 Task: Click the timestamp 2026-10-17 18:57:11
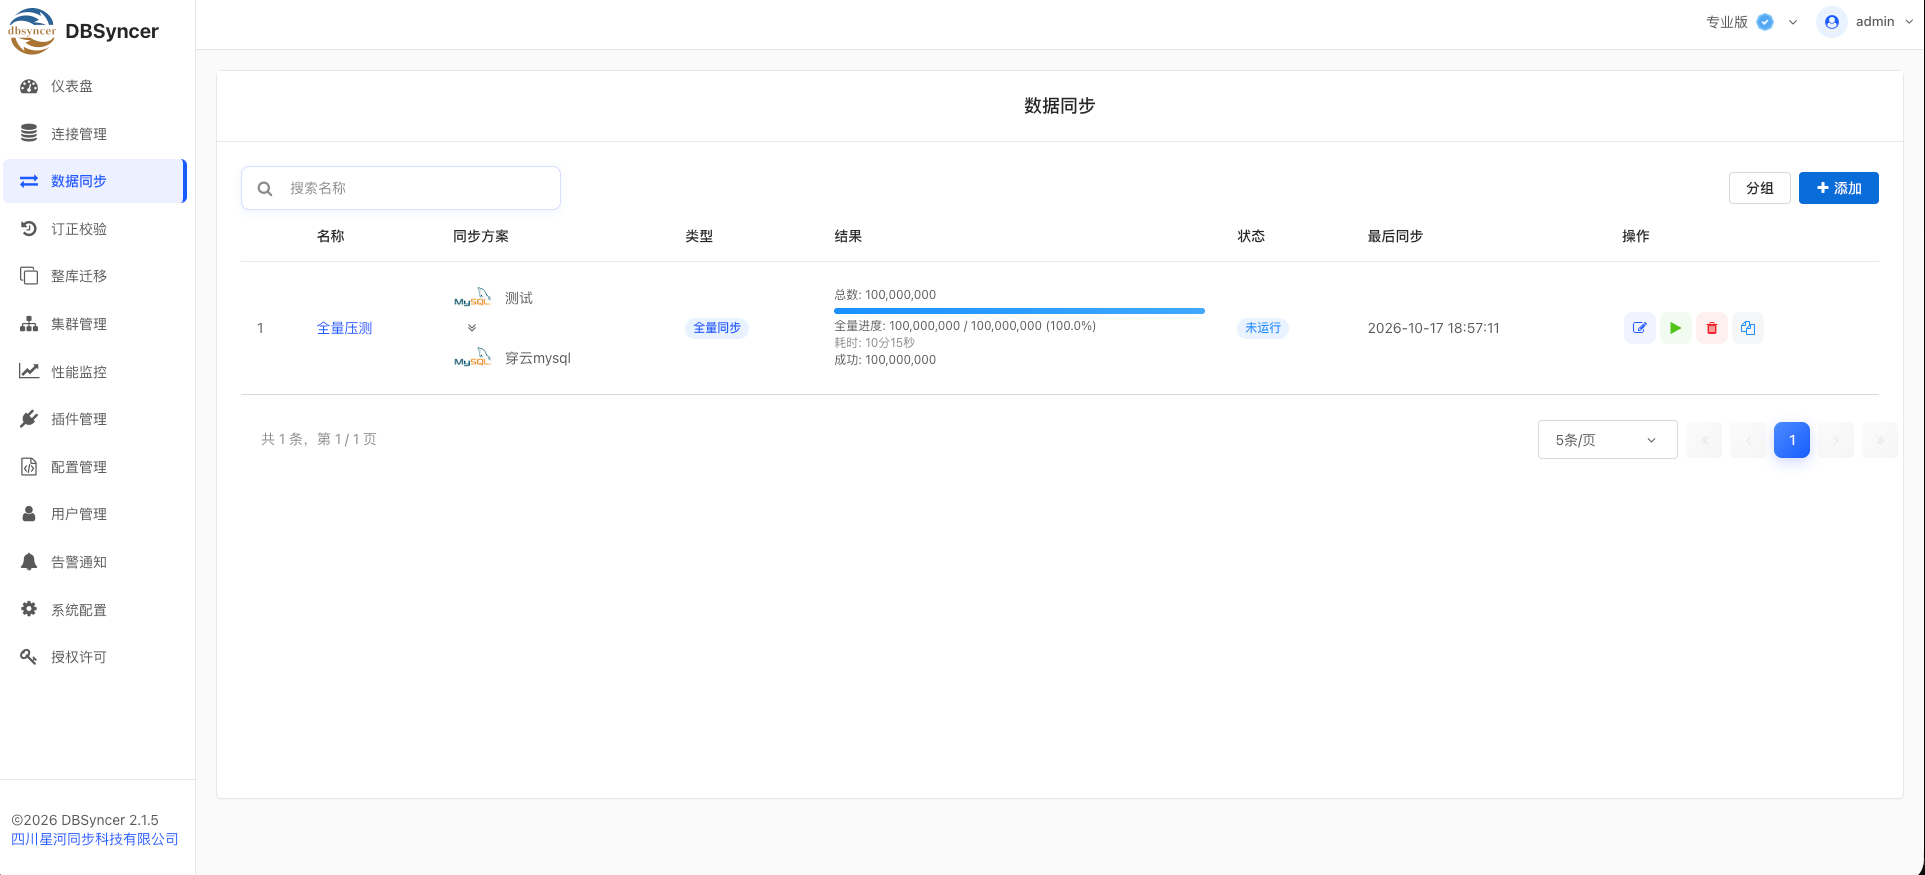click(1434, 328)
